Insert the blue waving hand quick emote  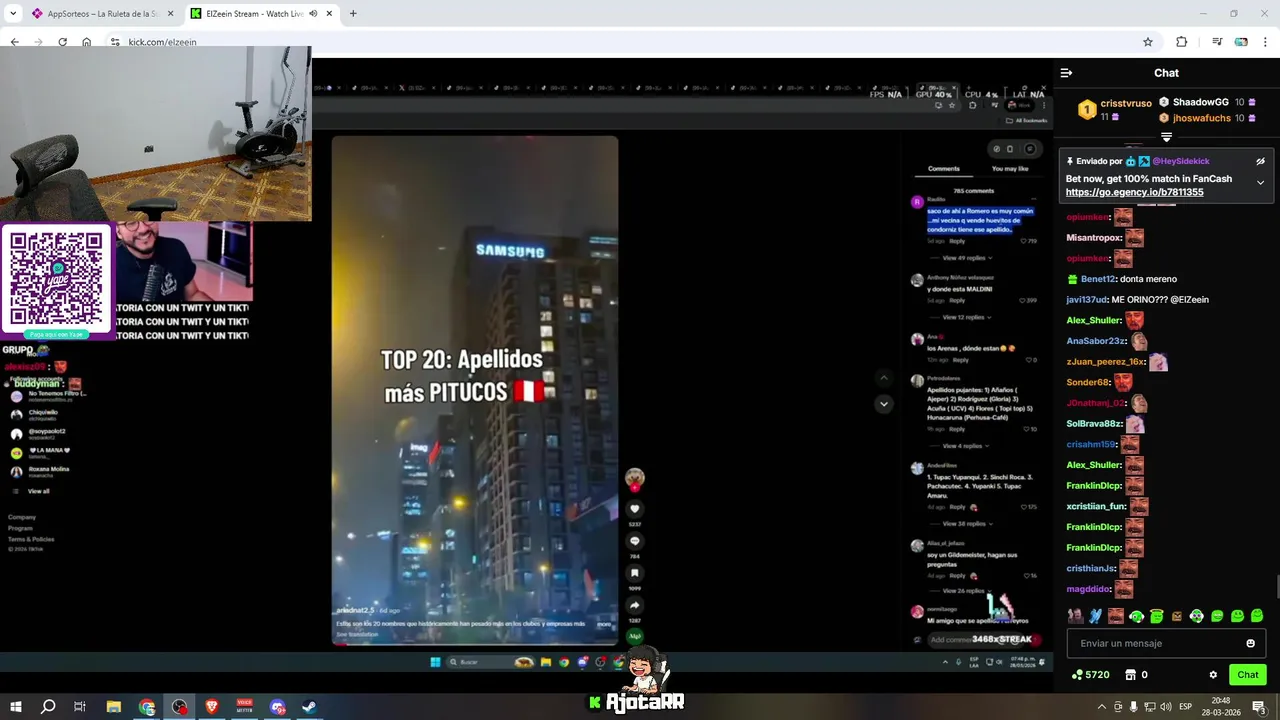click(x=1096, y=616)
